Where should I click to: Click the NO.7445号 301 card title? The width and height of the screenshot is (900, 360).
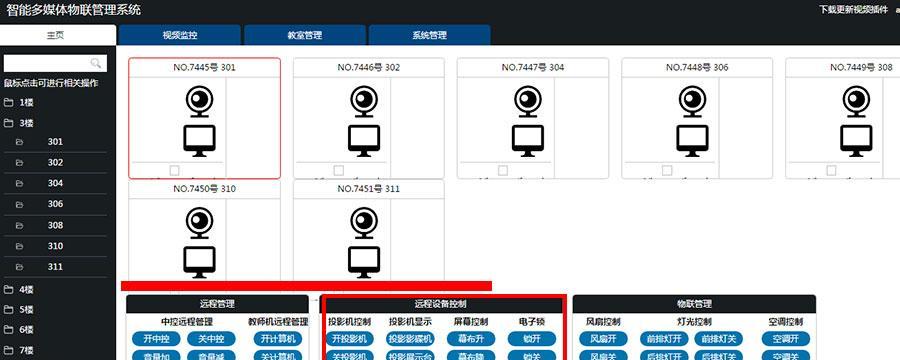point(204,68)
